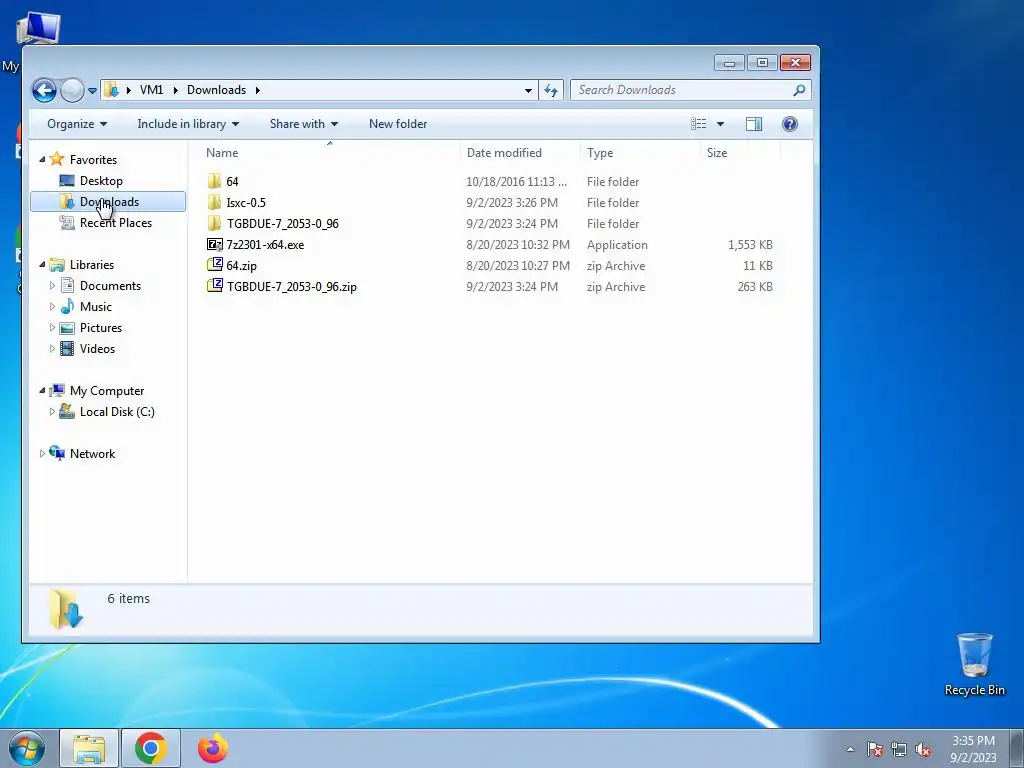Select the TGBDUE-7_2053-0_96.zip archive icon
The width and height of the screenshot is (1024, 768).
[x=214, y=286]
